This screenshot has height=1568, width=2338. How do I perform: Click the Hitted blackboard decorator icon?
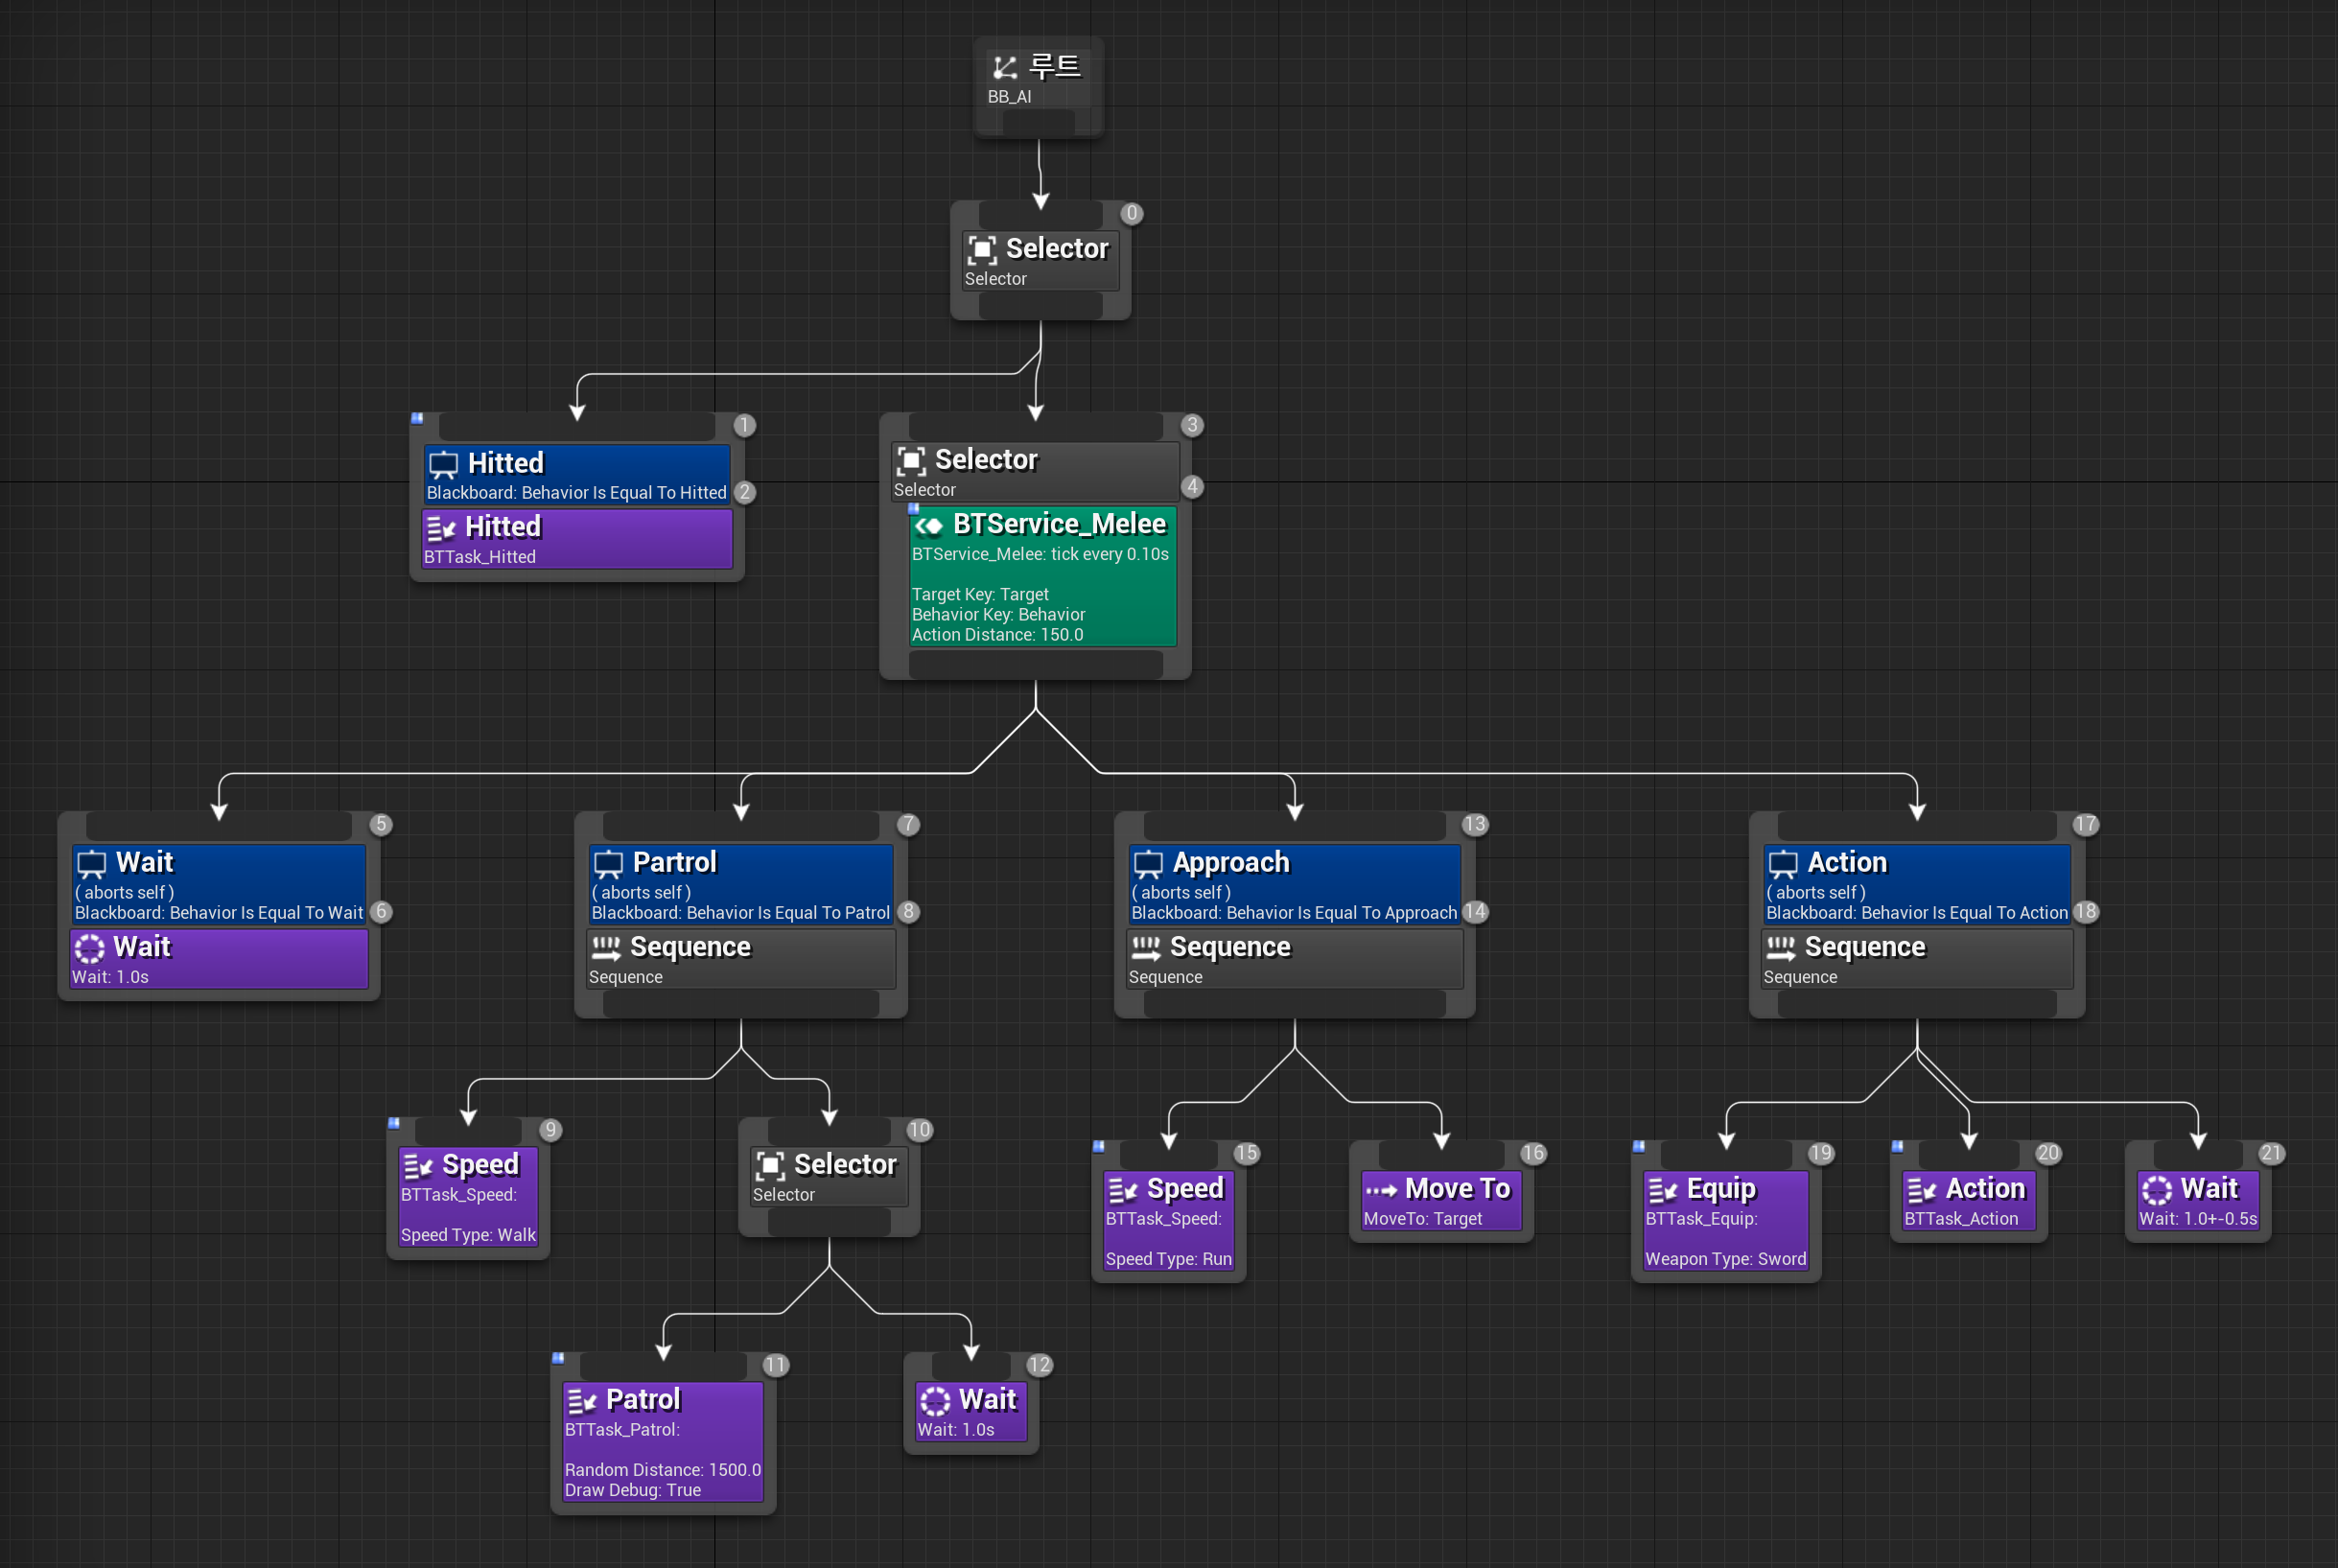click(x=443, y=464)
